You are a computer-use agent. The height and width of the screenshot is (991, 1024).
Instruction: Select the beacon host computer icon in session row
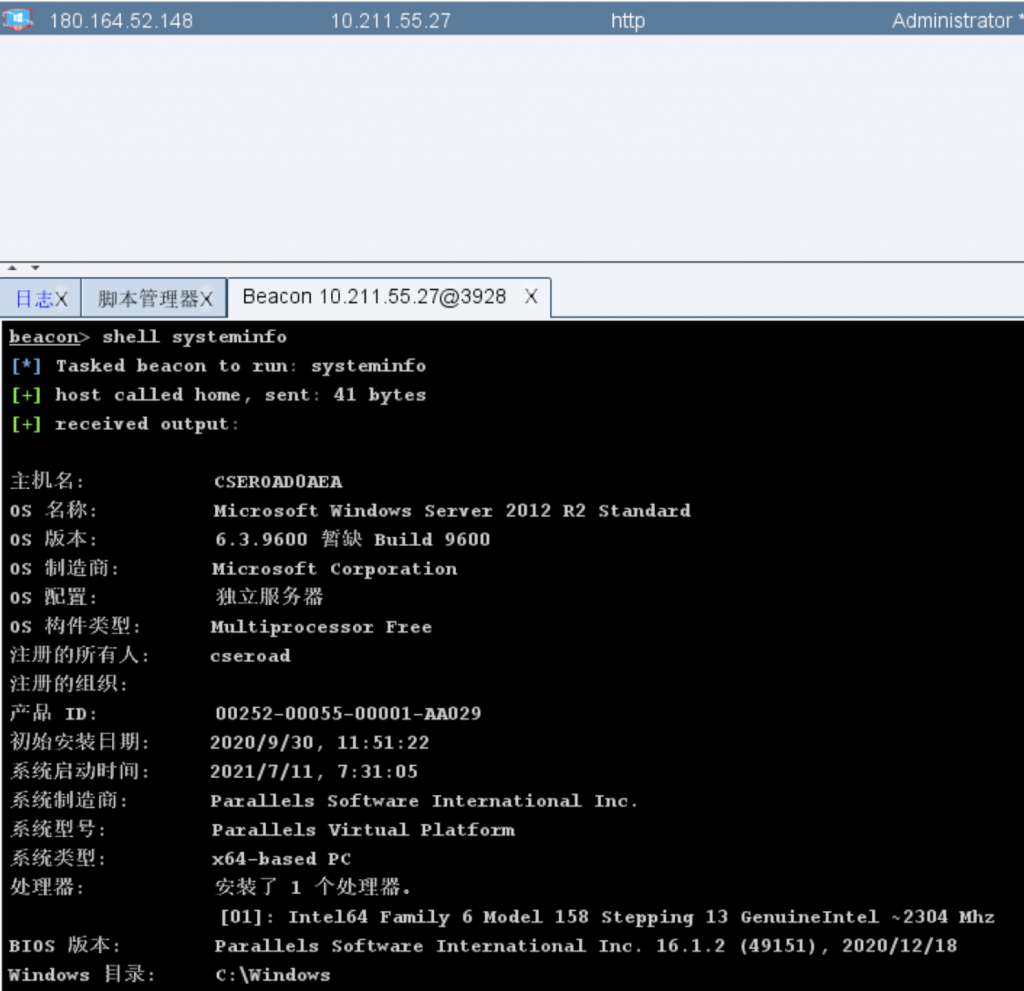pyautogui.click(x=17, y=20)
